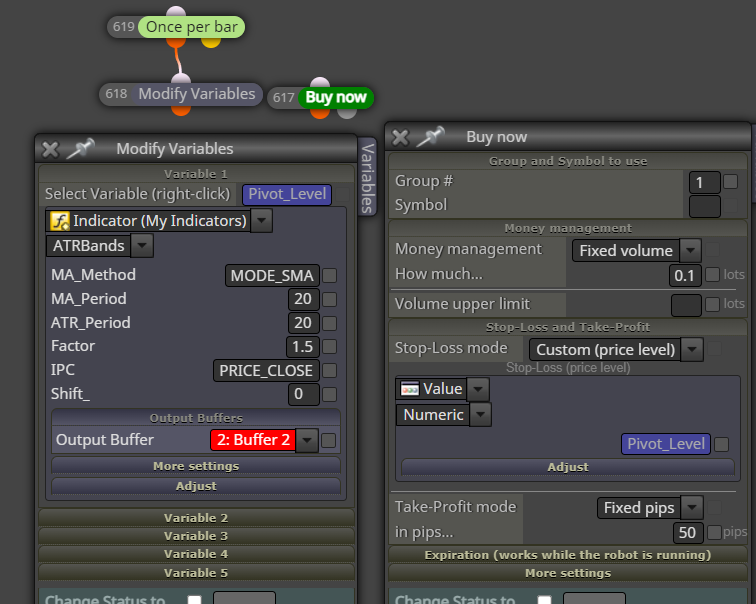
Task: Click orange output connector of Buy now block
Action: 320,113
